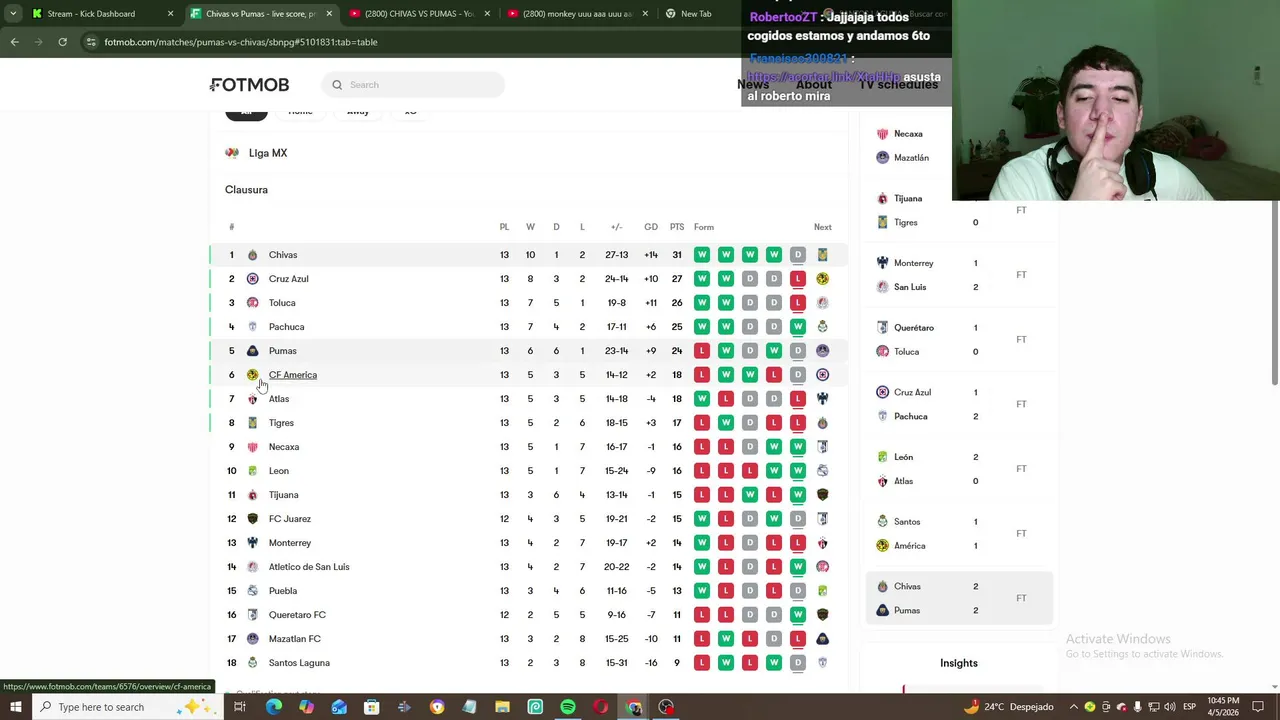
Task: Open Spotify from the taskbar
Action: tap(568, 707)
